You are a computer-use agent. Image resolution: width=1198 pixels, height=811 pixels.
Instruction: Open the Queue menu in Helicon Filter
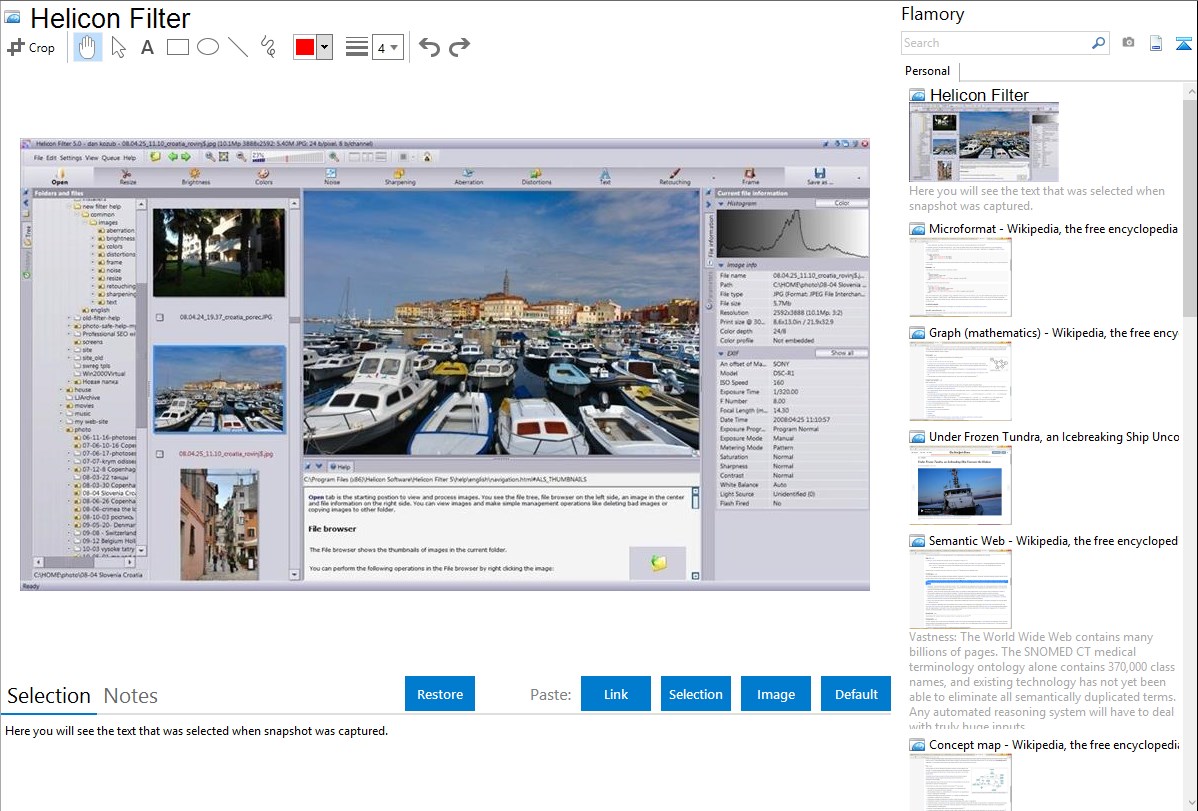coord(111,158)
